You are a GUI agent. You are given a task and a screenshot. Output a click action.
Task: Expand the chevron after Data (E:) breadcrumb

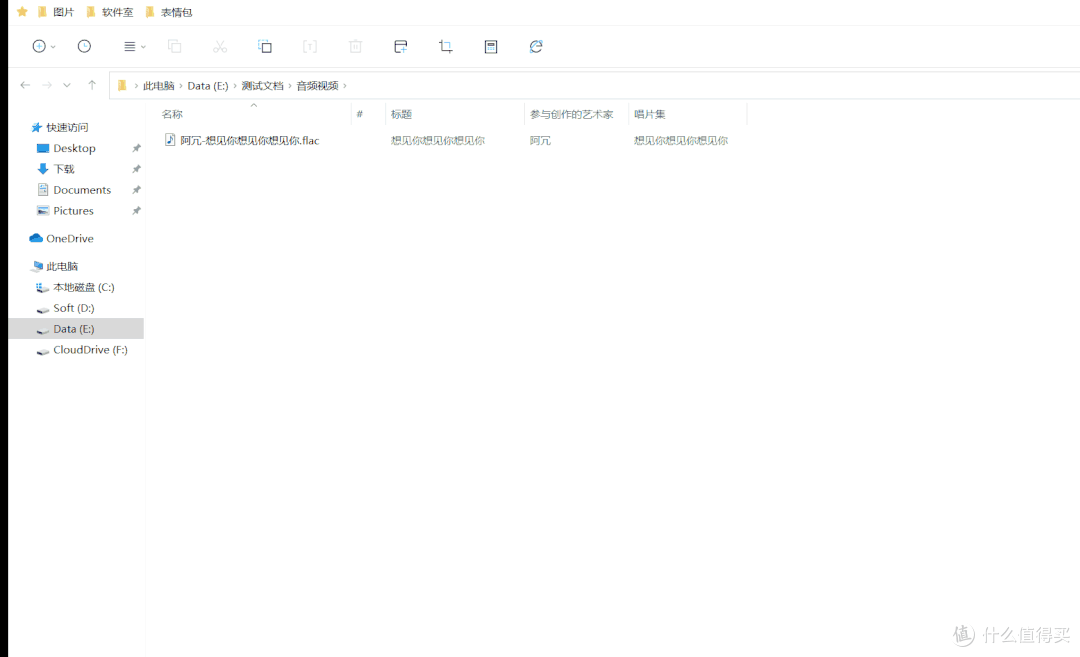tap(235, 85)
